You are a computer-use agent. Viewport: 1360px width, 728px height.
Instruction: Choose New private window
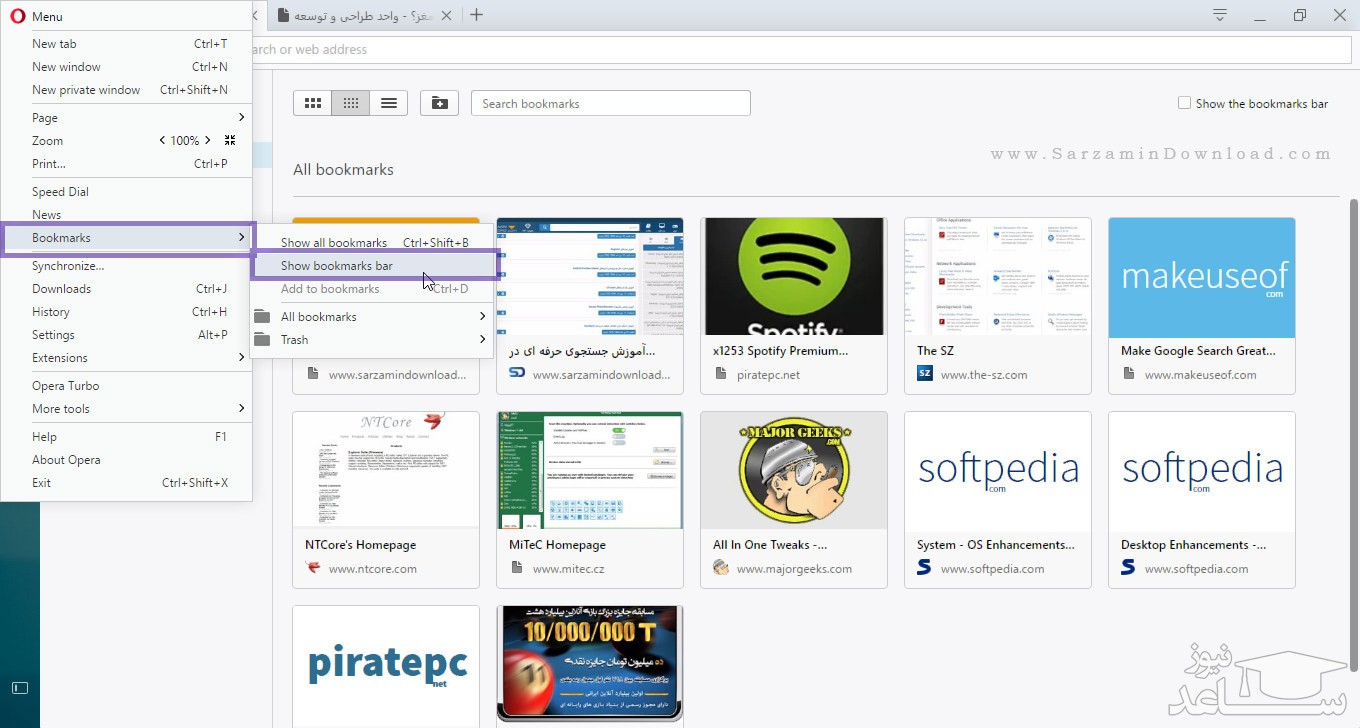tap(127, 90)
